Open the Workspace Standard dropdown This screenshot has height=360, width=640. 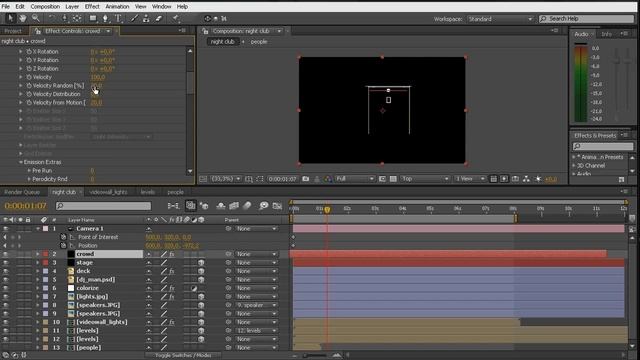click(500, 19)
